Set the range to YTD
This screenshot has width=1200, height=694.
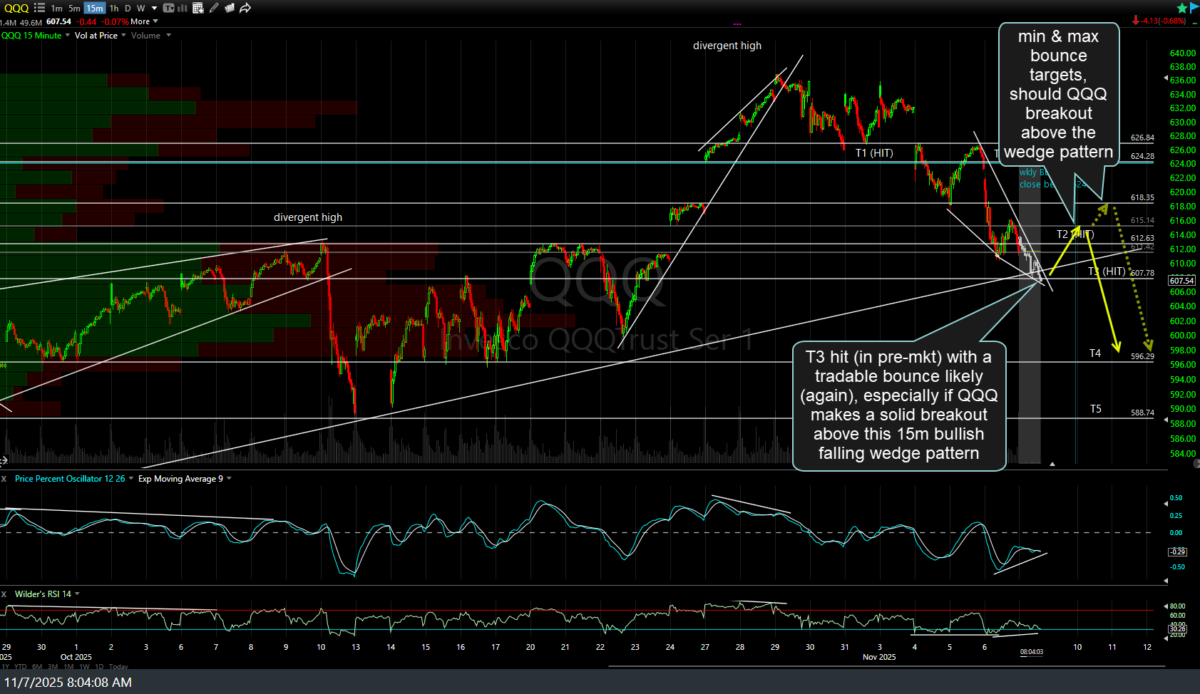(x=21, y=667)
